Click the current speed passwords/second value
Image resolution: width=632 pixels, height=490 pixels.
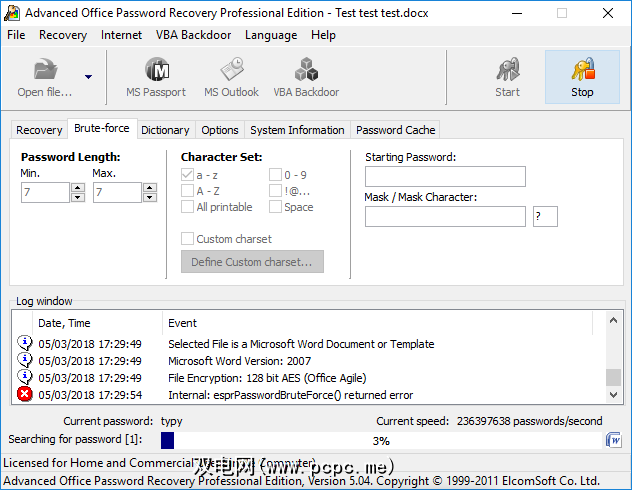(530, 421)
